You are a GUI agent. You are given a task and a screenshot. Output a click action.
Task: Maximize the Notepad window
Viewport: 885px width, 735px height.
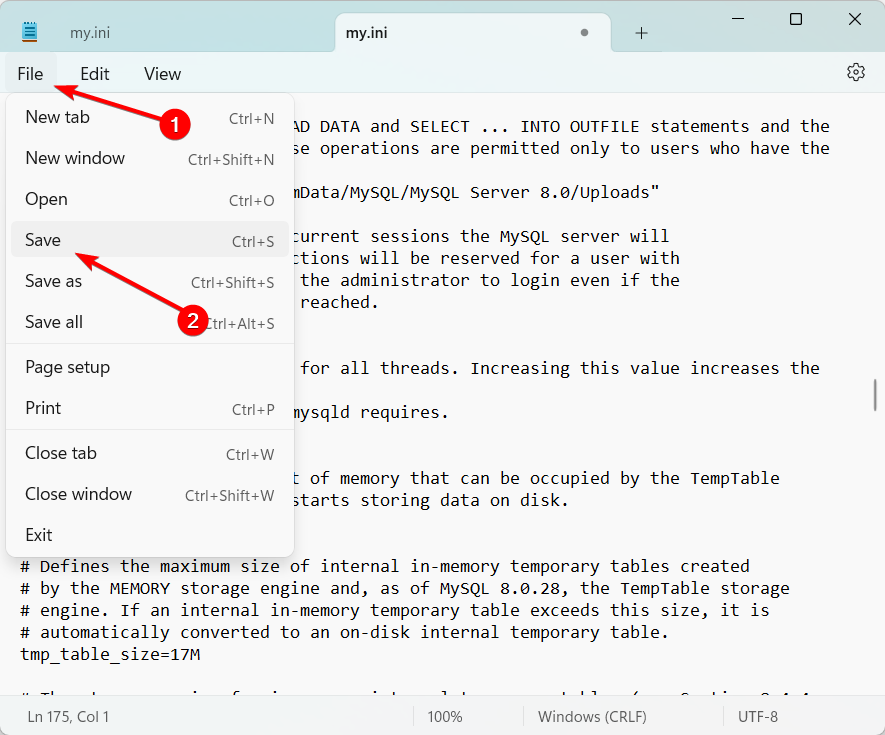point(796,19)
